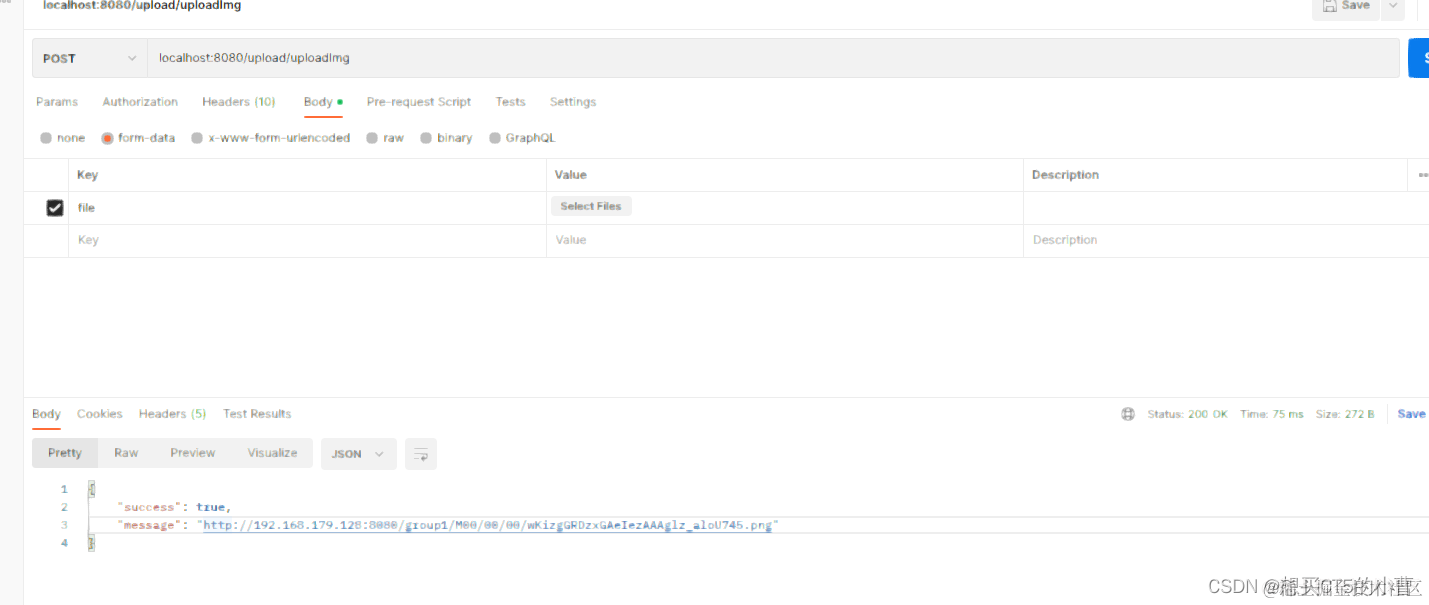Click the empty Key placeholder field
Viewport: 1429px width, 605px height.
307,240
